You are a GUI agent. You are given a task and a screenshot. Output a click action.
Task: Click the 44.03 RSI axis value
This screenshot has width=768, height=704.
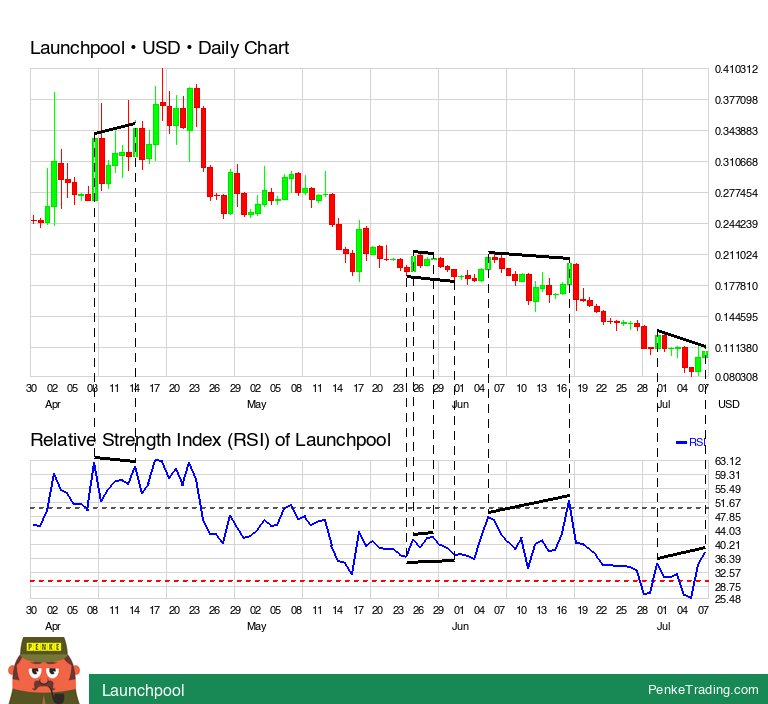pos(728,531)
